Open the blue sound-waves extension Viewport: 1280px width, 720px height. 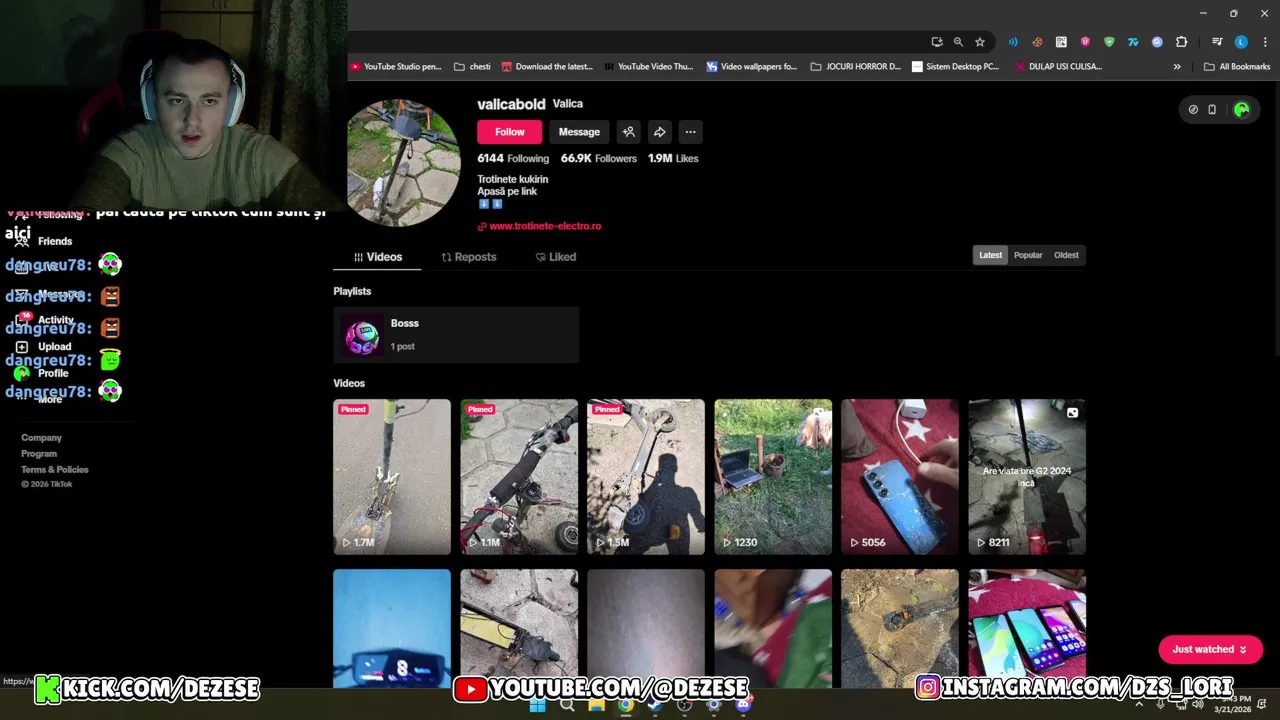pyautogui.click(x=1013, y=42)
